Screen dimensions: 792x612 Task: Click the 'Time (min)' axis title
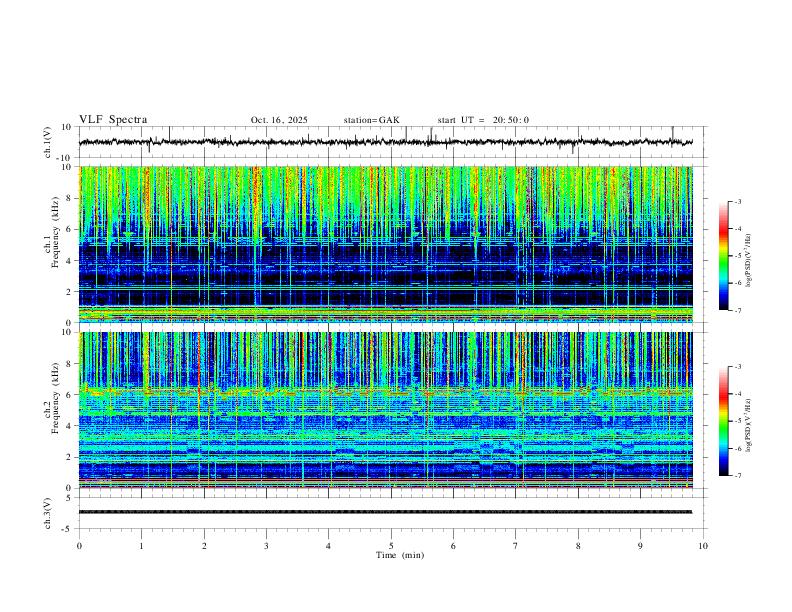(400, 555)
